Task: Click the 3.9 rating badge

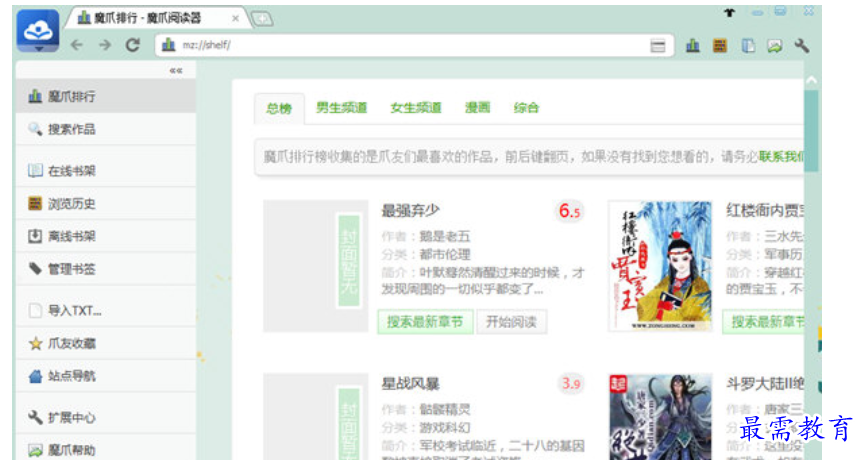Action: pos(571,384)
